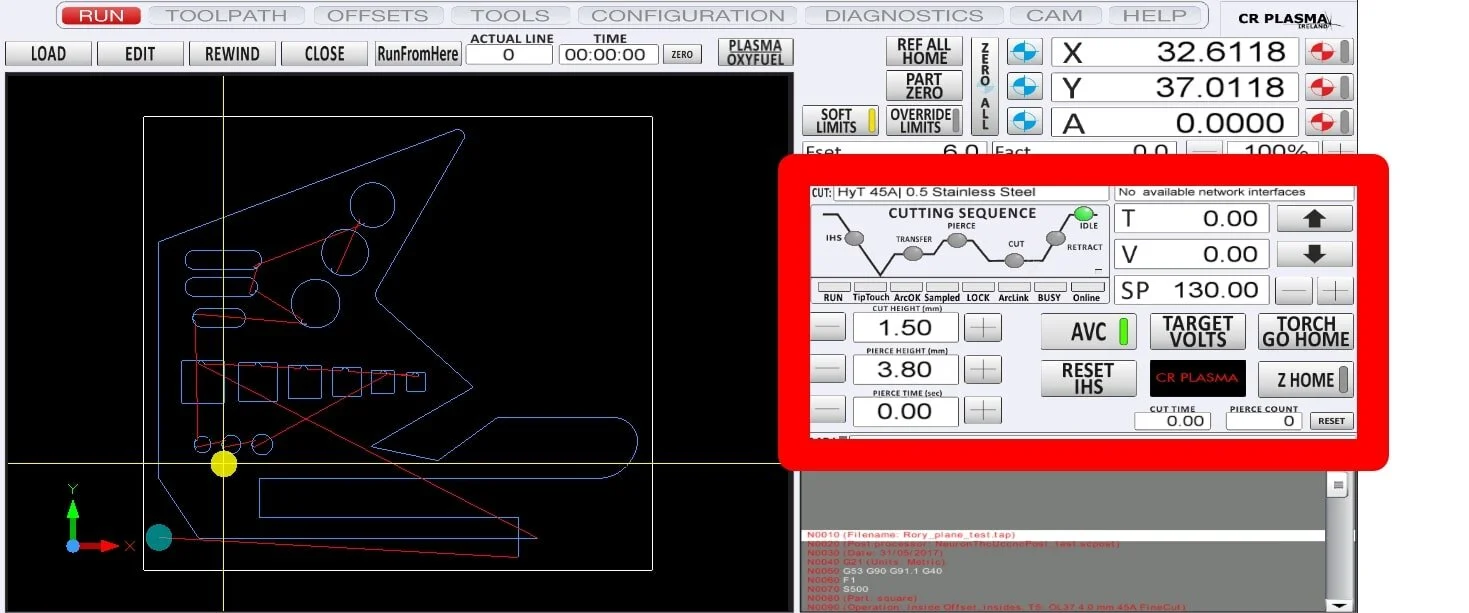Click the red home target icon for A axis
The width and height of the screenshot is (1469, 613).
tap(1324, 122)
